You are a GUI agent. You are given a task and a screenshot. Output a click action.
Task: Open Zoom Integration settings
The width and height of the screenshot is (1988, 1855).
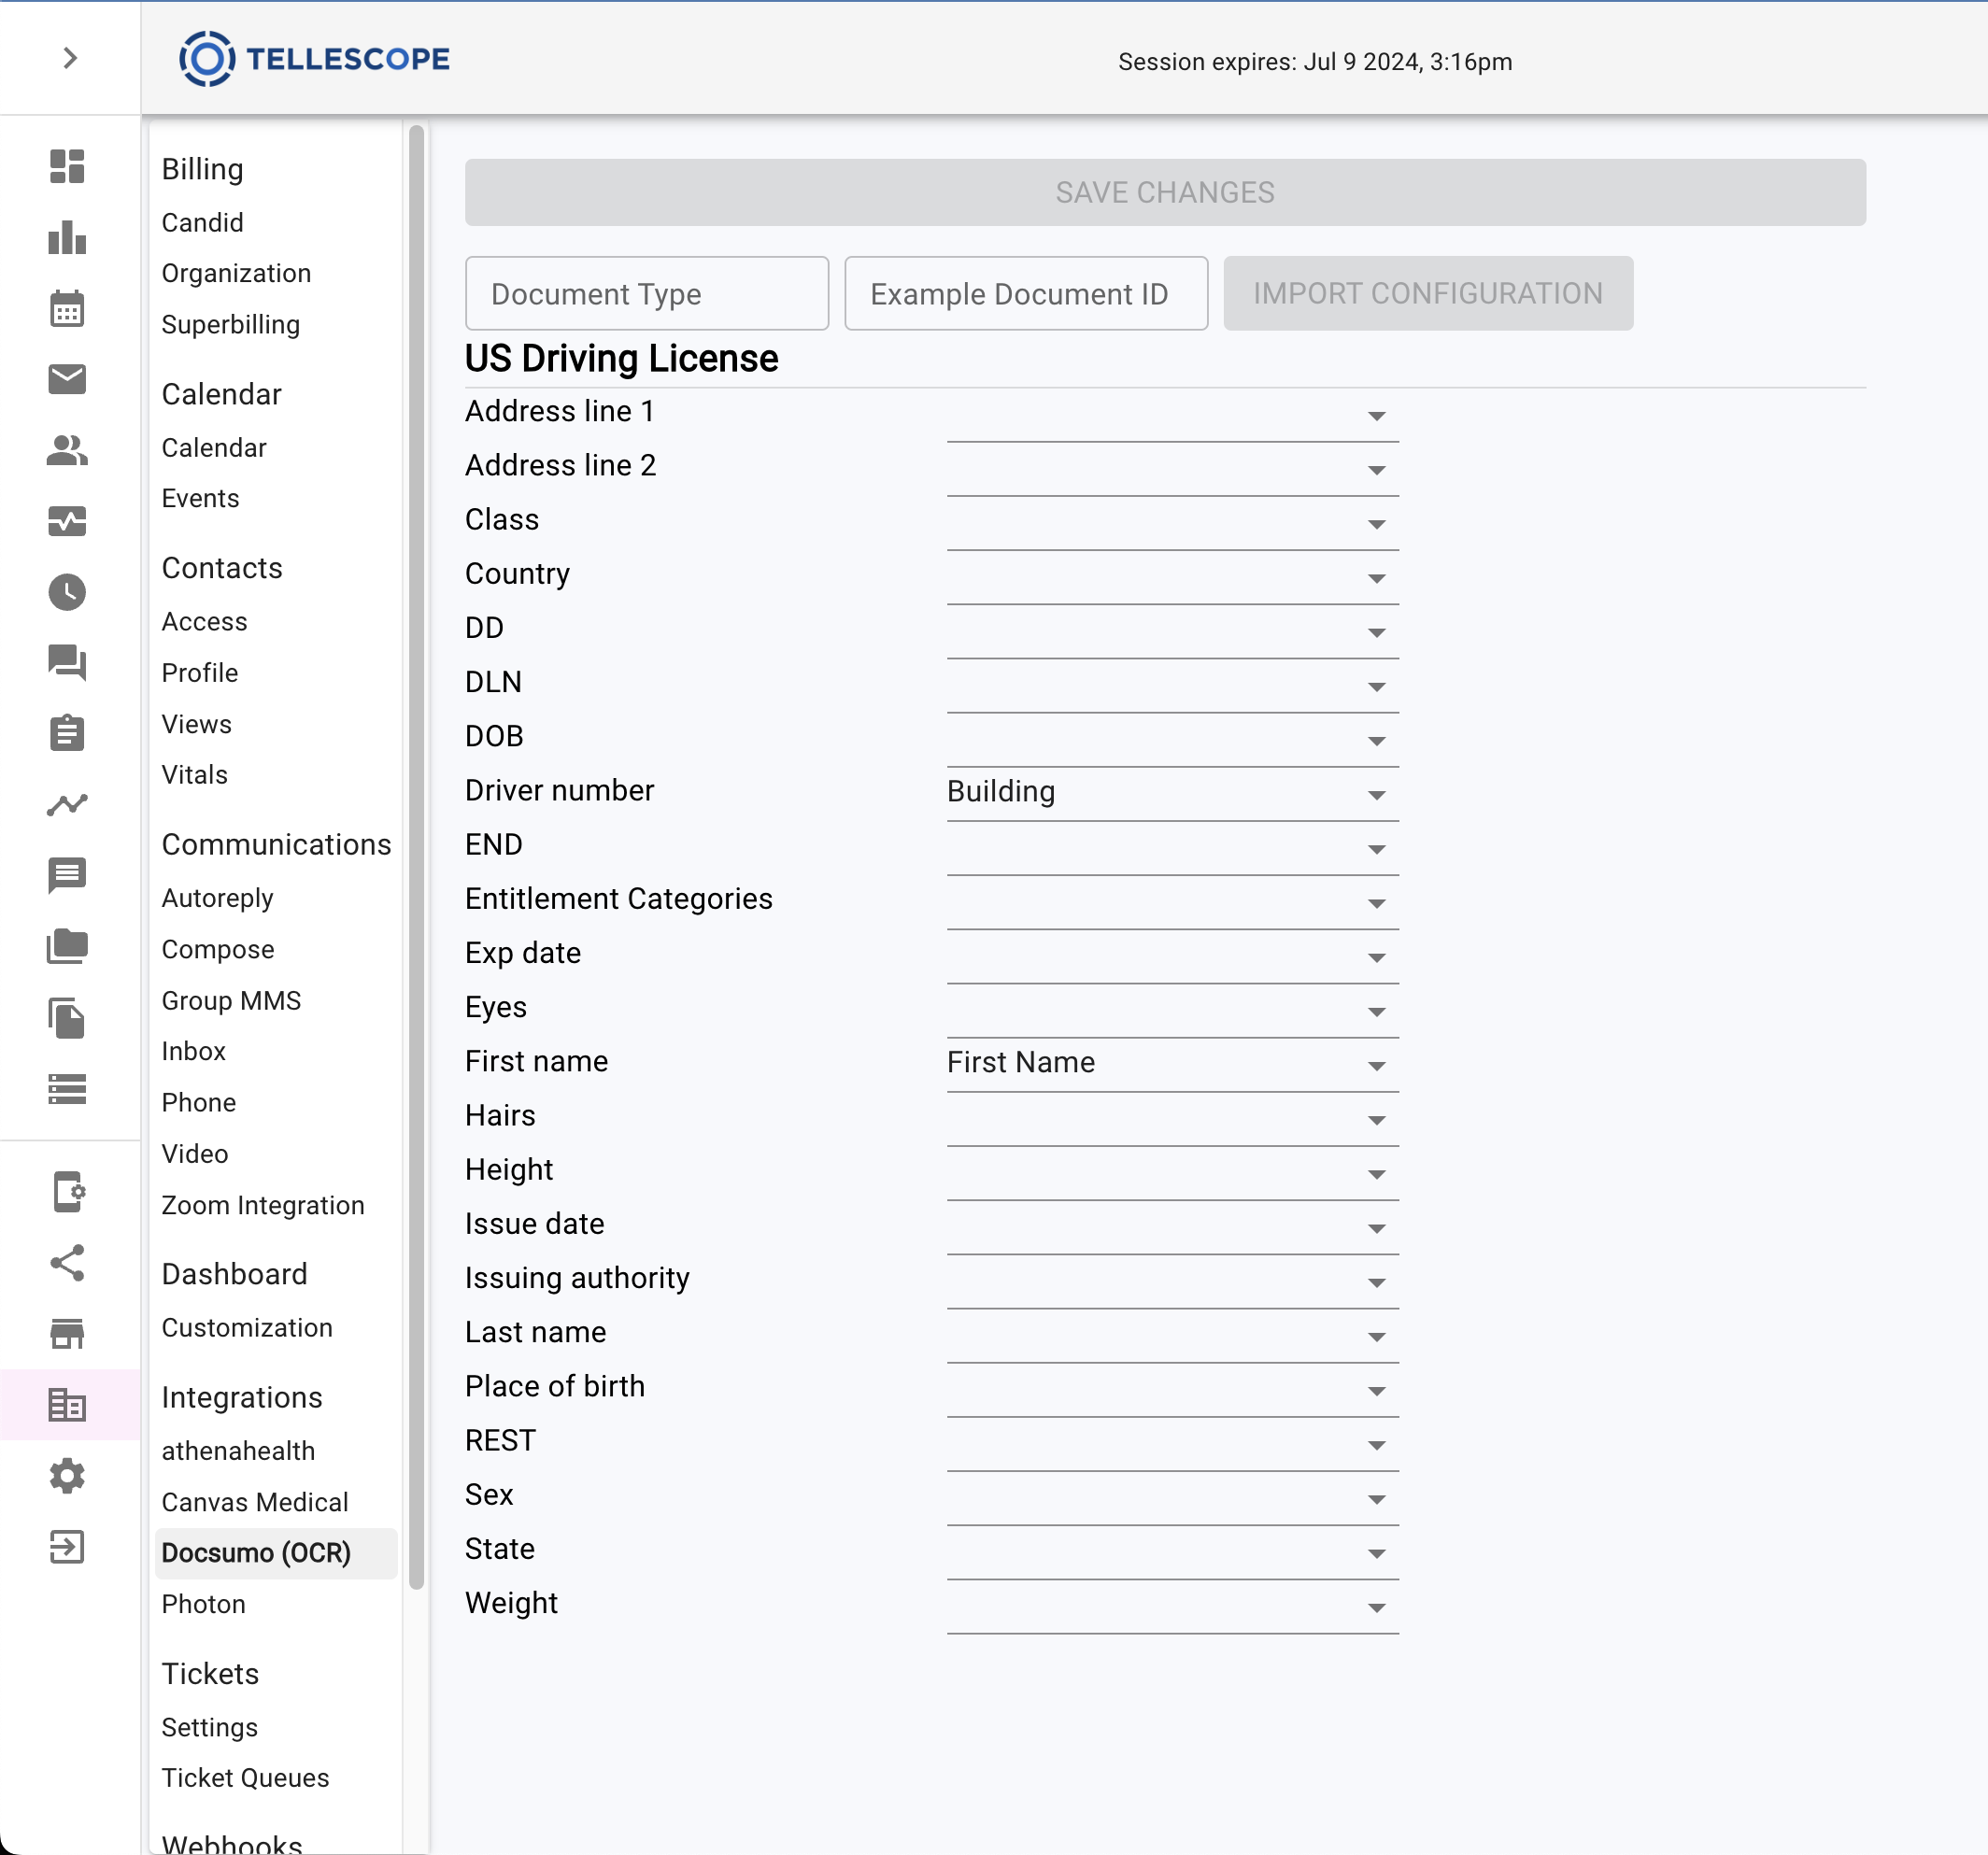coord(263,1205)
